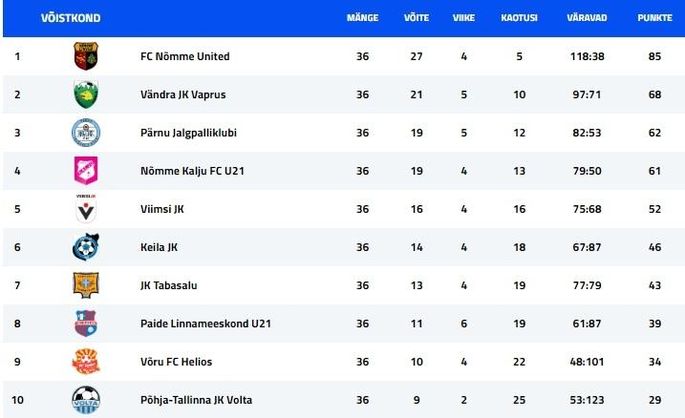Select Võru FC Helios goal difference 48:101
The width and height of the screenshot is (685, 418).
pyautogui.click(x=587, y=362)
